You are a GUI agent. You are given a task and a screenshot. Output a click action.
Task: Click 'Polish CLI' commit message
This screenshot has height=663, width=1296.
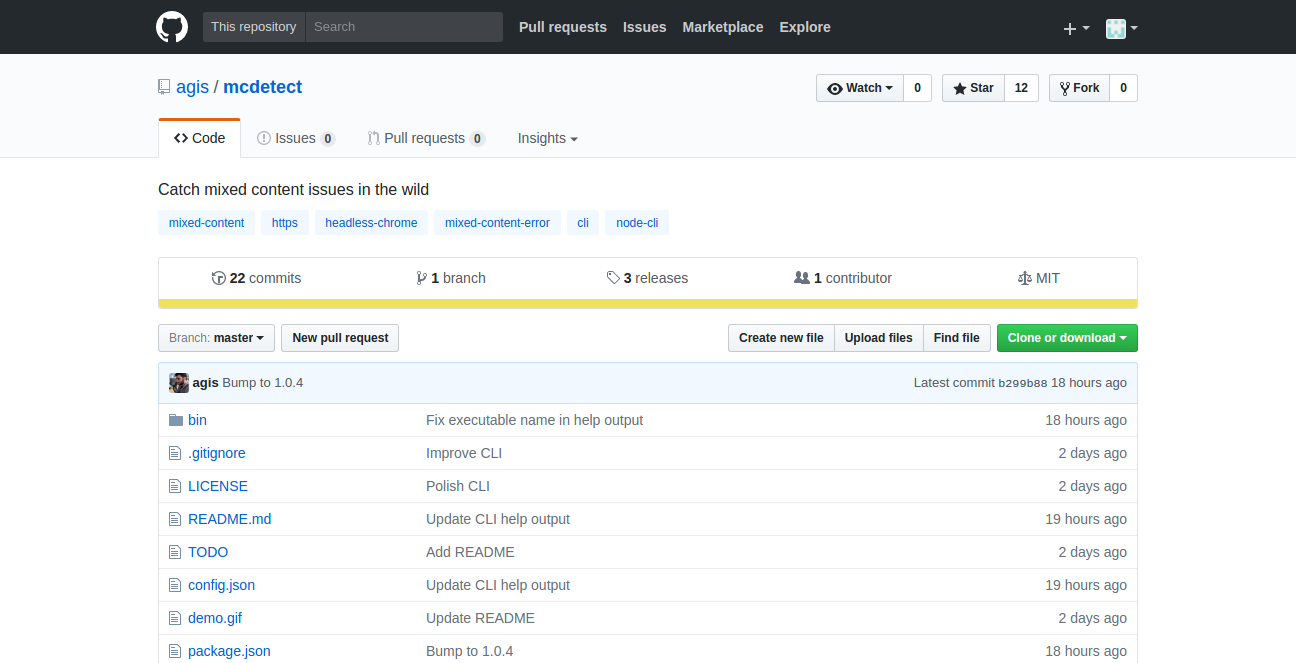pos(458,486)
